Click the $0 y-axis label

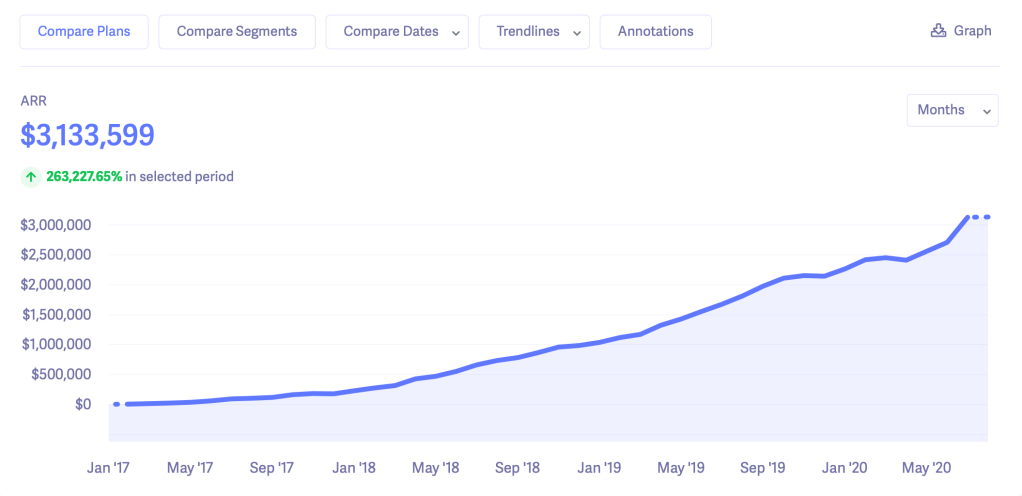click(x=82, y=404)
